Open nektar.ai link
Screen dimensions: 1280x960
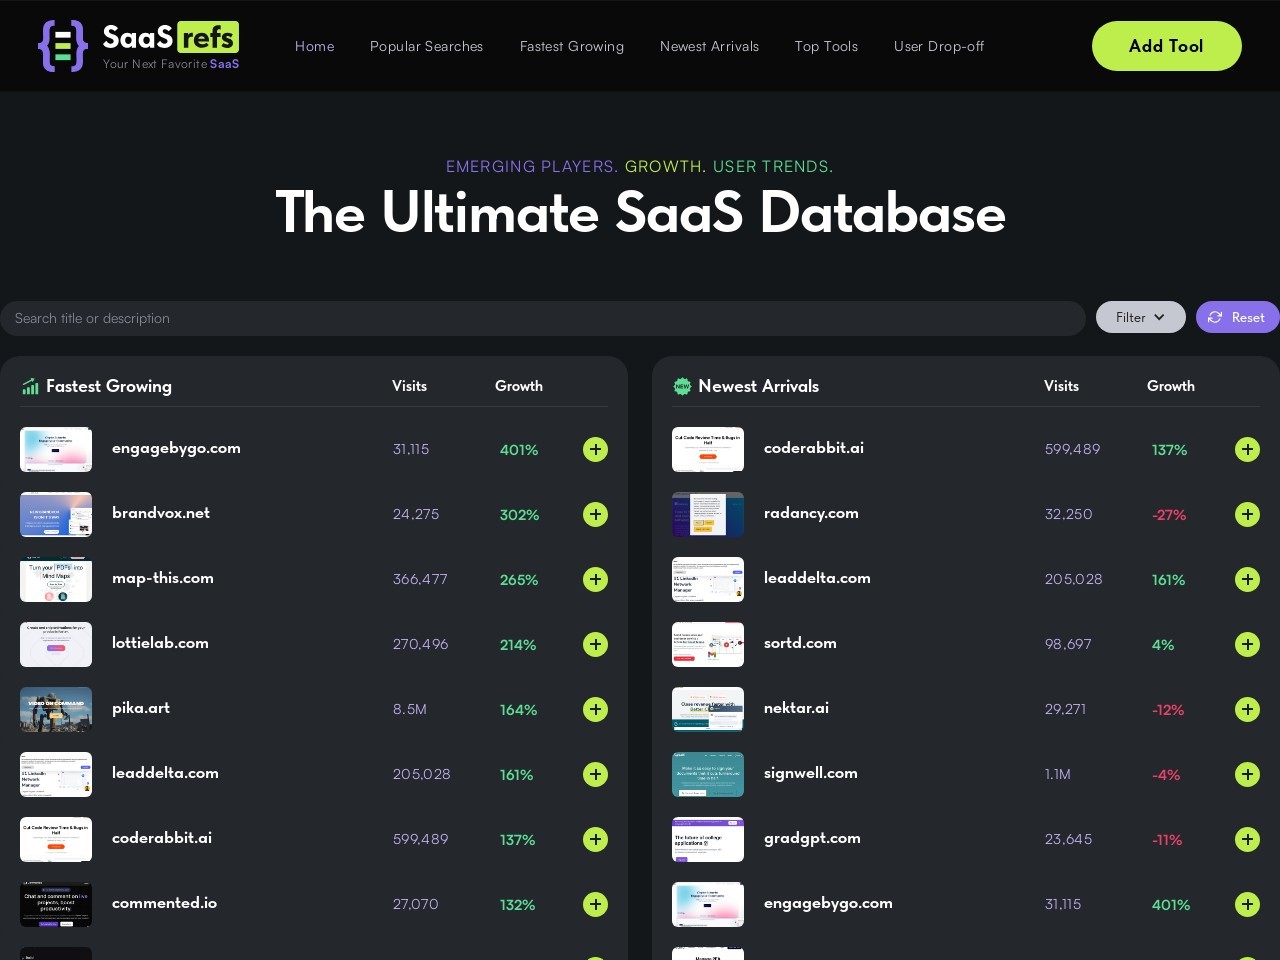click(796, 708)
